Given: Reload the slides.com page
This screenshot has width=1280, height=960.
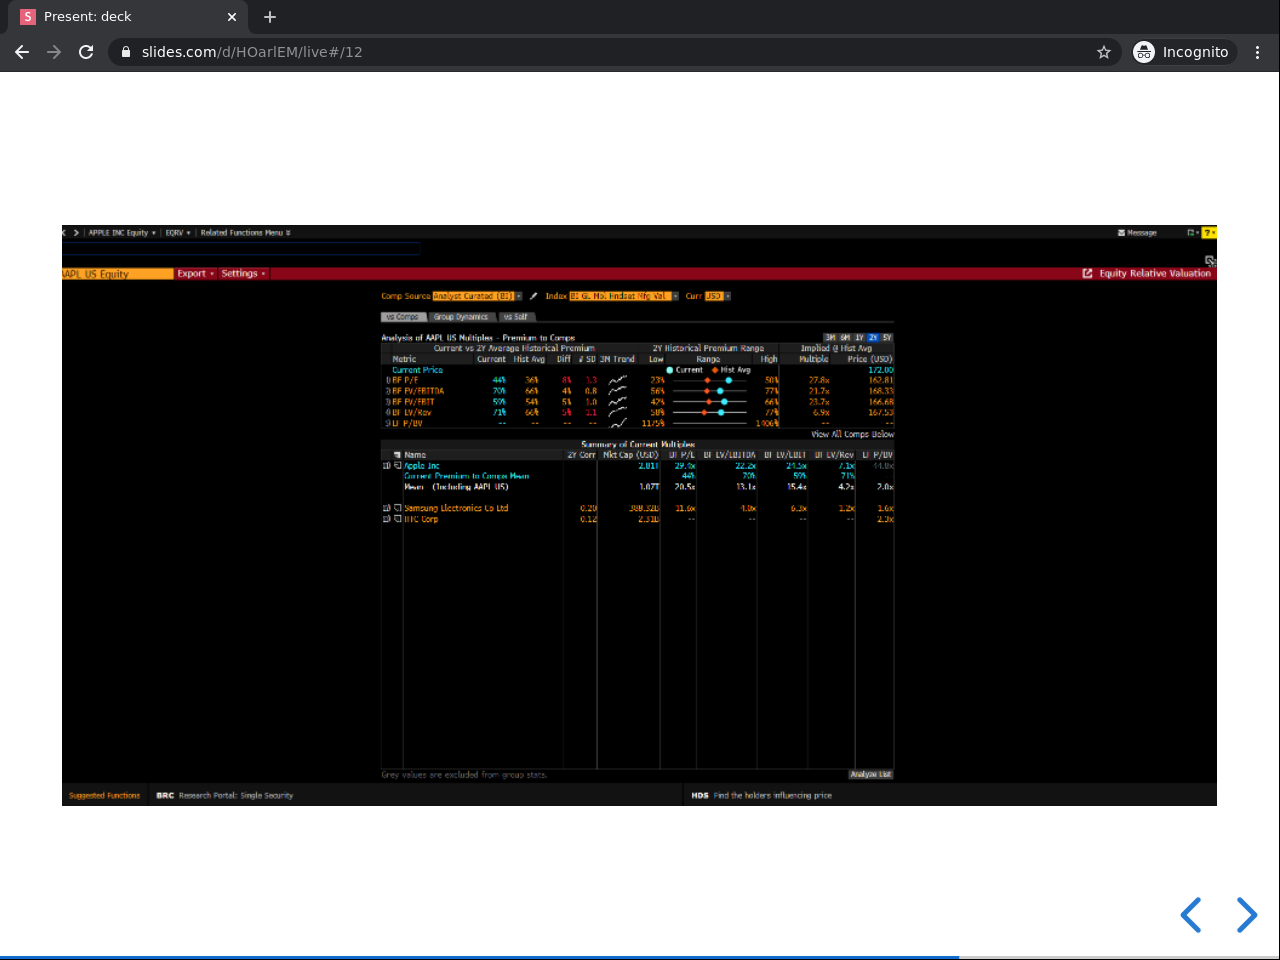Looking at the screenshot, I should [86, 52].
